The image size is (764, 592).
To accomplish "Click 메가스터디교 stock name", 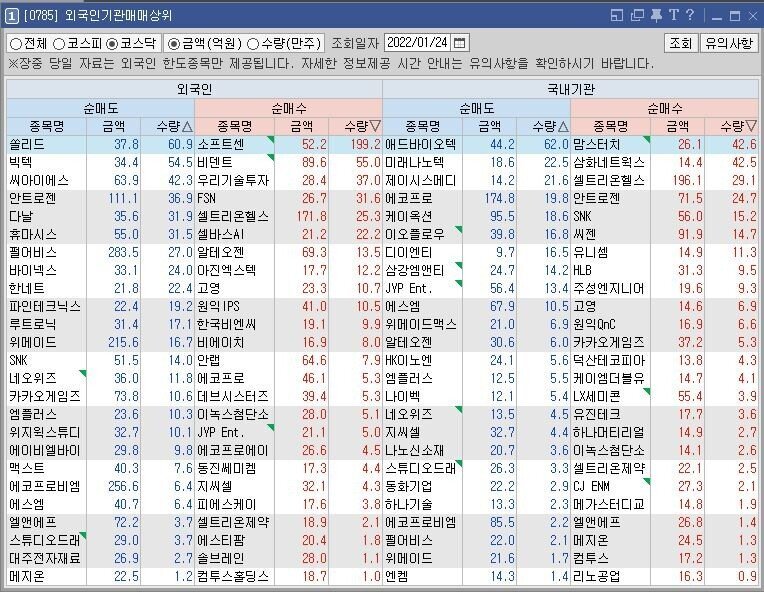I will pos(609,504).
